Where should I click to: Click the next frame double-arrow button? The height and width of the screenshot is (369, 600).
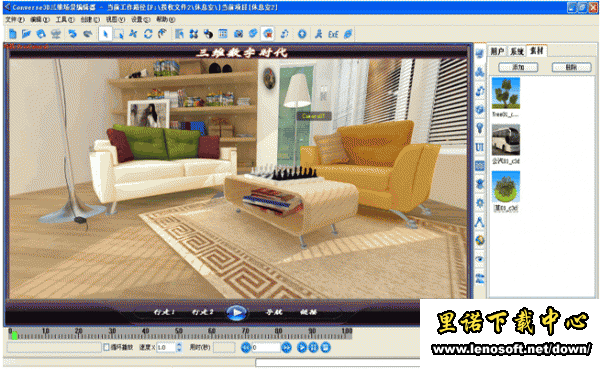(x=286, y=348)
